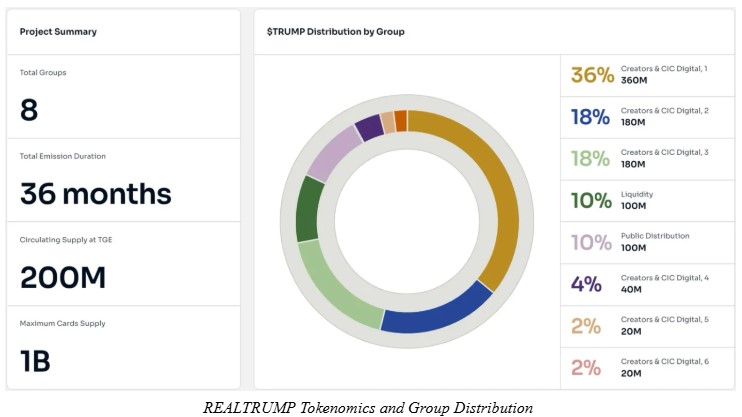742x417 pixels.
Task: Click the orange 2% chart segment
Action: click(401, 121)
